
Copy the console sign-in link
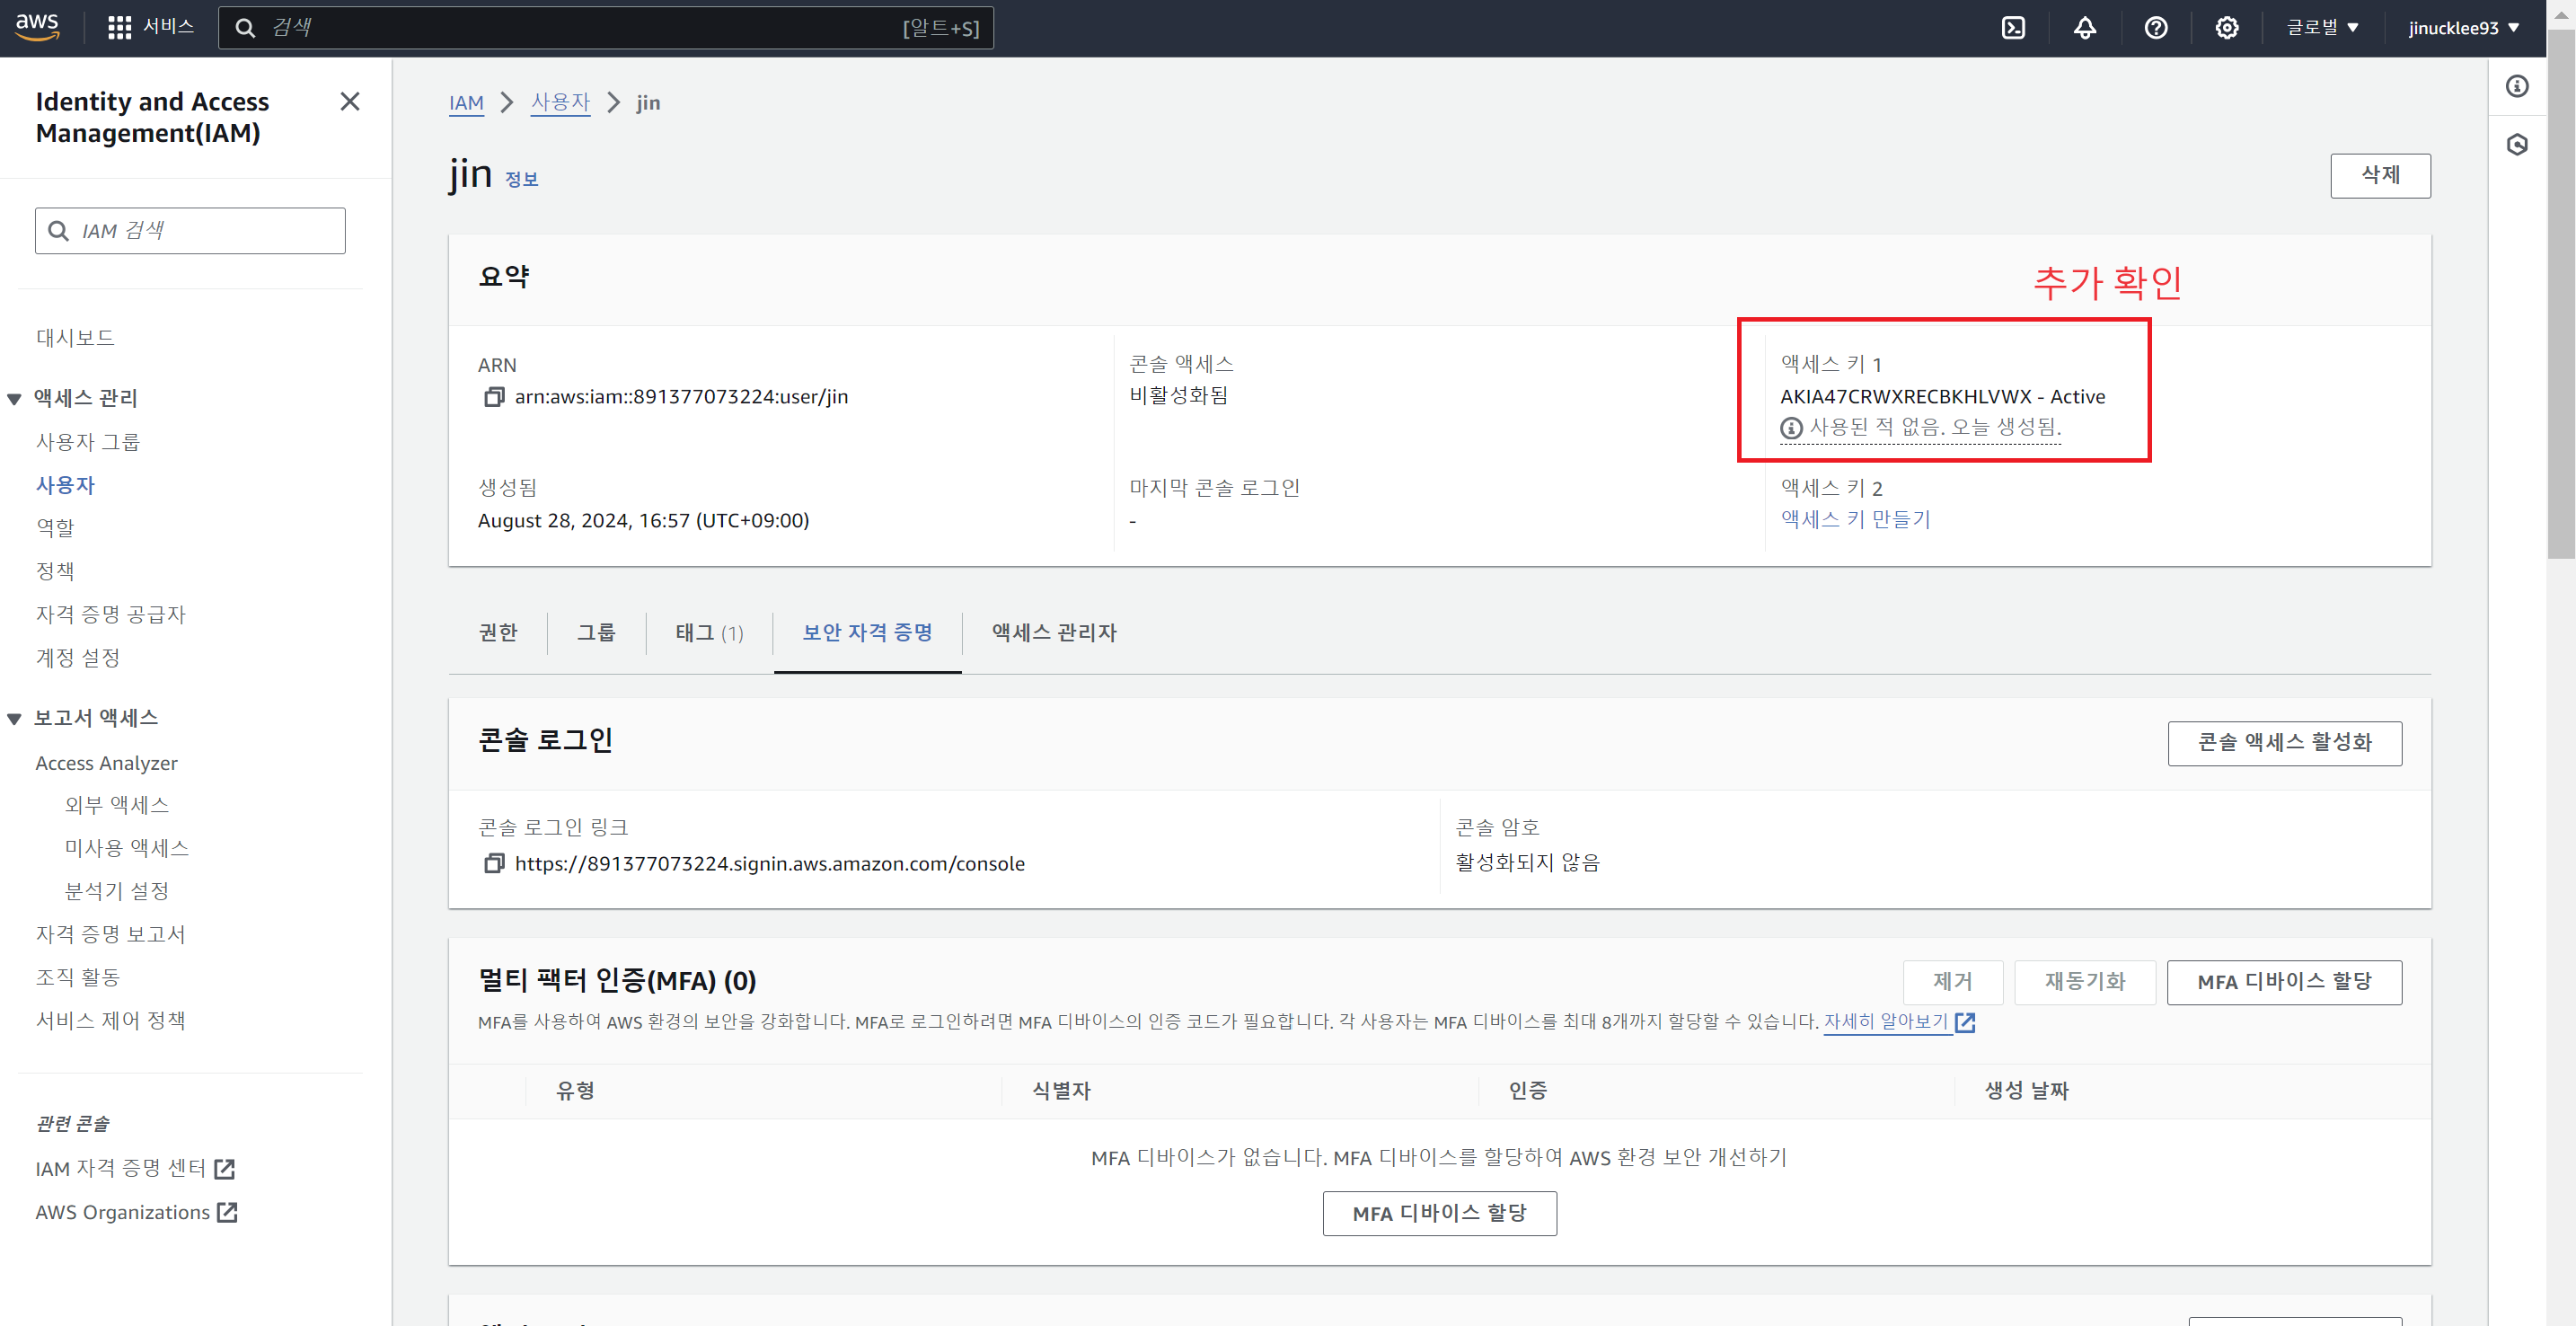click(493, 863)
